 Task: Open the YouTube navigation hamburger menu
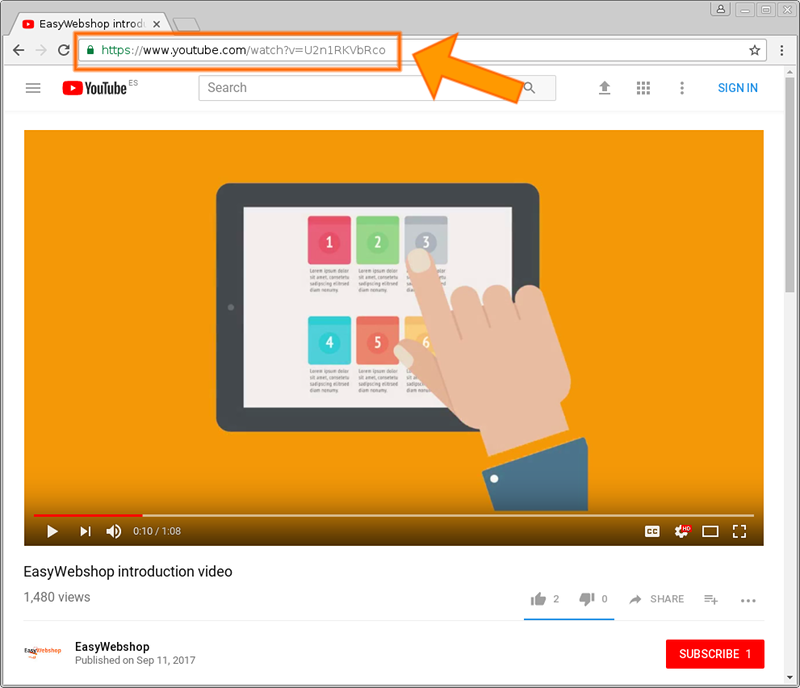tap(33, 88)
